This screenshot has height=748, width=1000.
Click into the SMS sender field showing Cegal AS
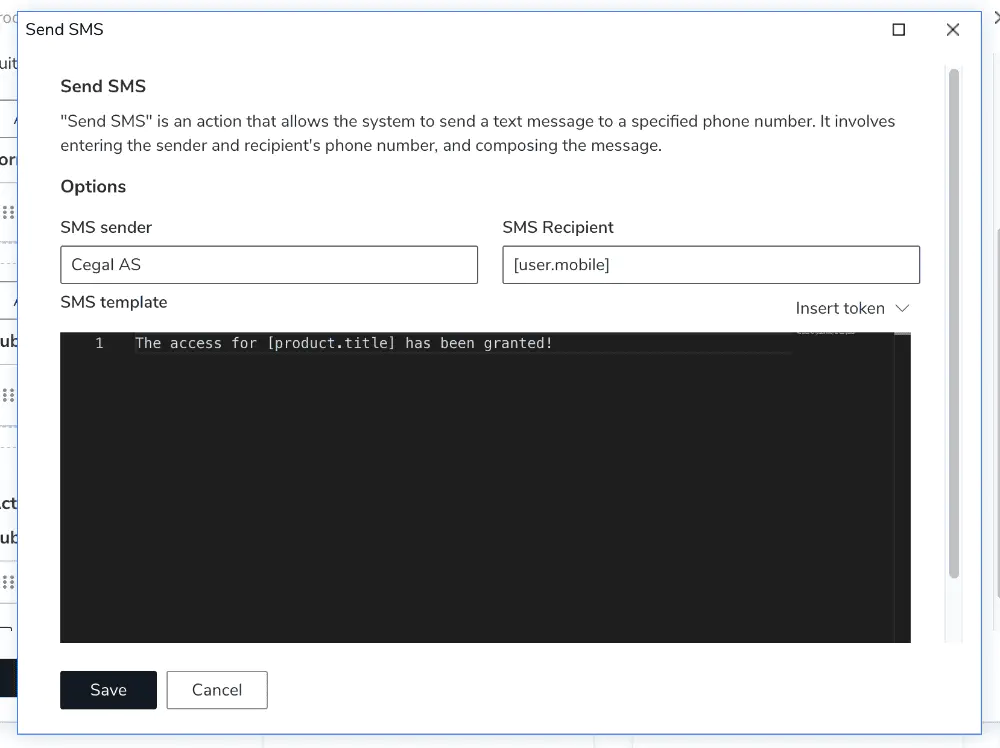(x=268, y=264)
